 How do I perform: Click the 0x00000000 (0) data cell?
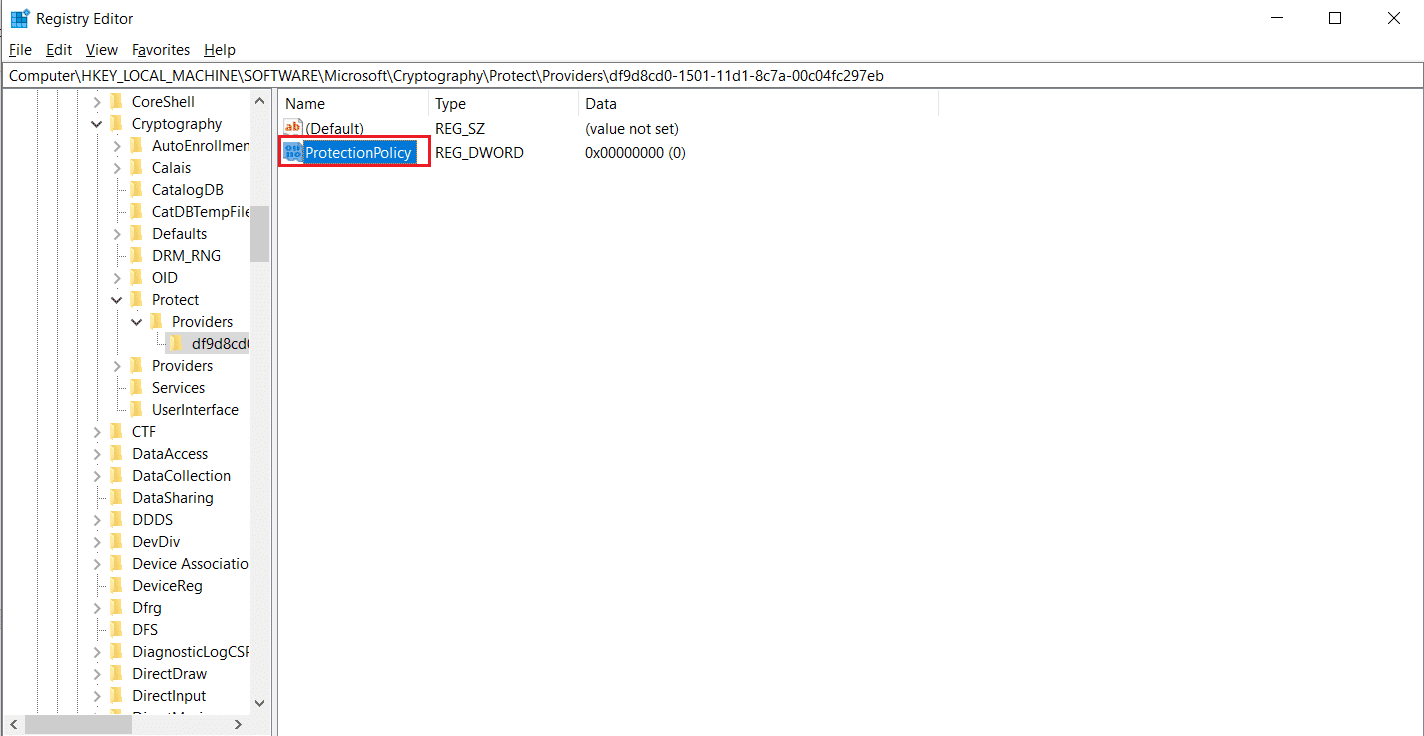coord(635,153)
